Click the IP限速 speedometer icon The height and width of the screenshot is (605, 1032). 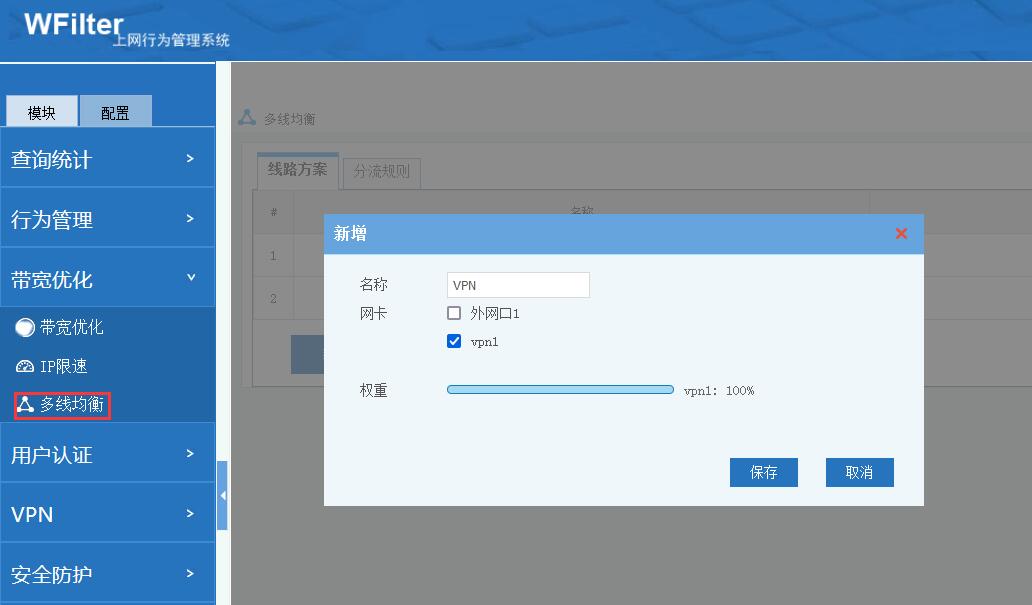(25, 367)
